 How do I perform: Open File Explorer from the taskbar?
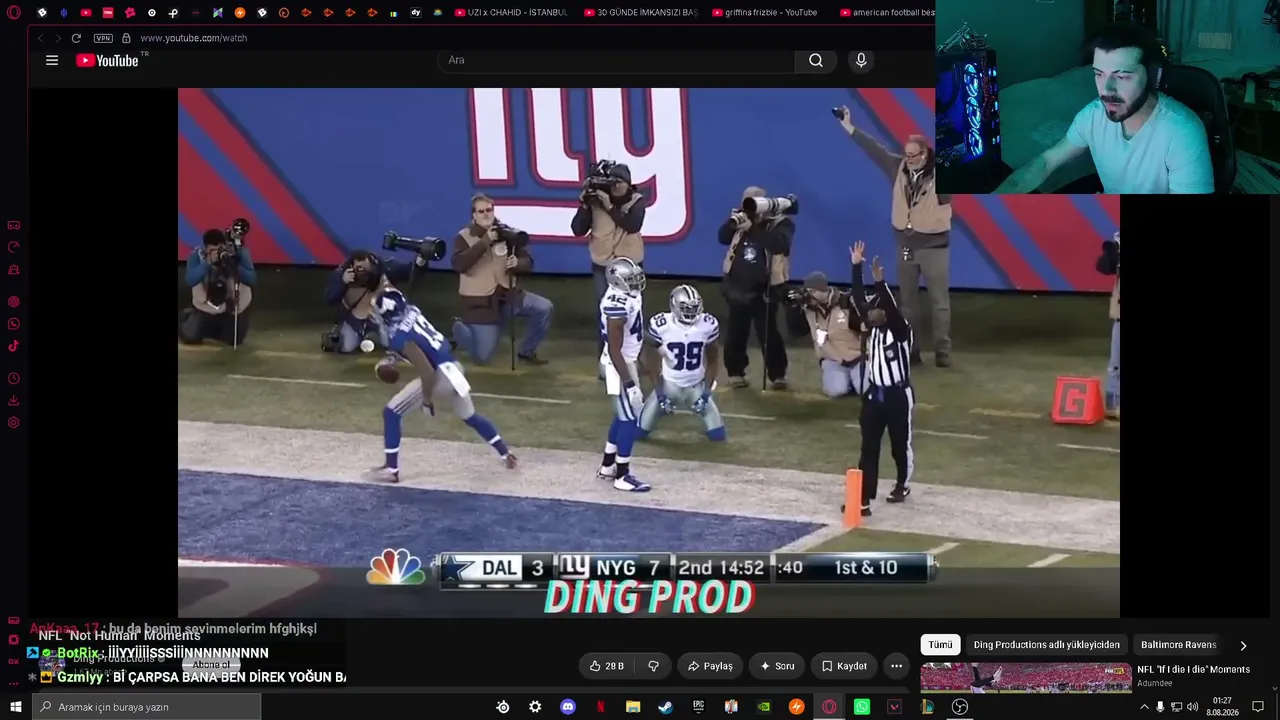pyautogui.click(x=633, y=707)
